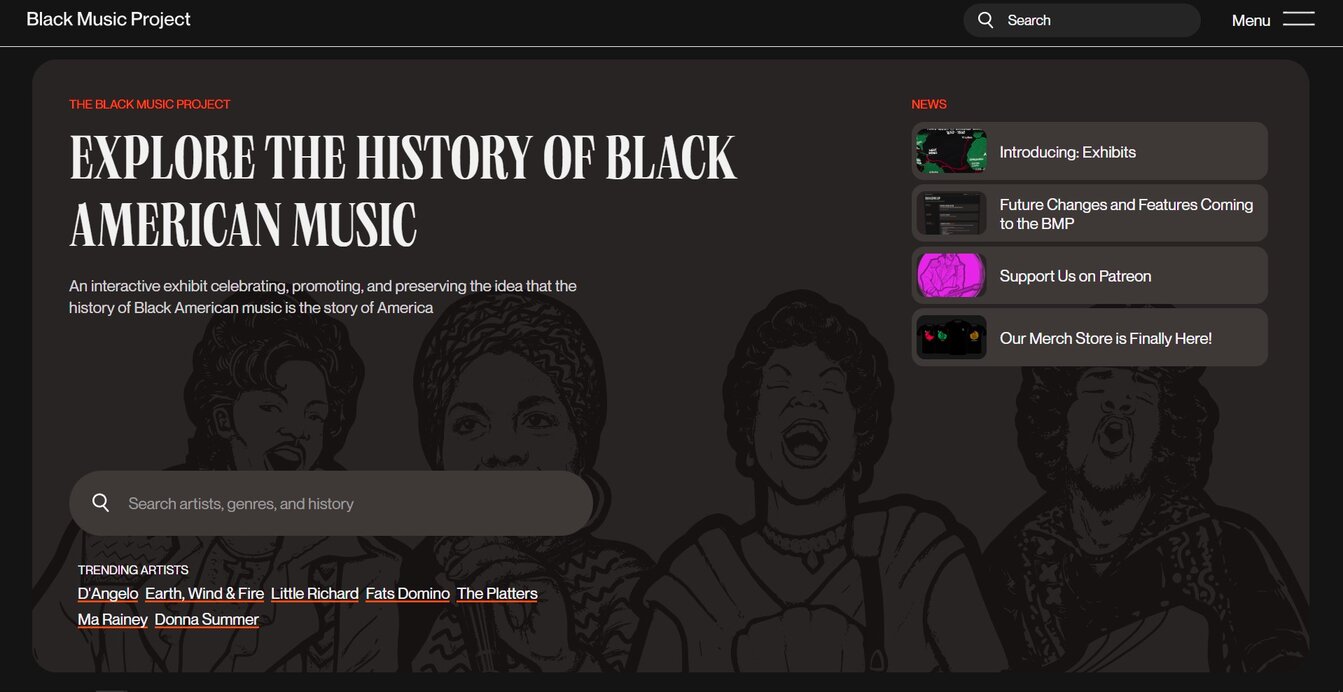Image resolution: width=1343 pixels, height=692 pixels.
Task: Click the magnifier icon inside the hero search box
Action: [x=100, y=502]
